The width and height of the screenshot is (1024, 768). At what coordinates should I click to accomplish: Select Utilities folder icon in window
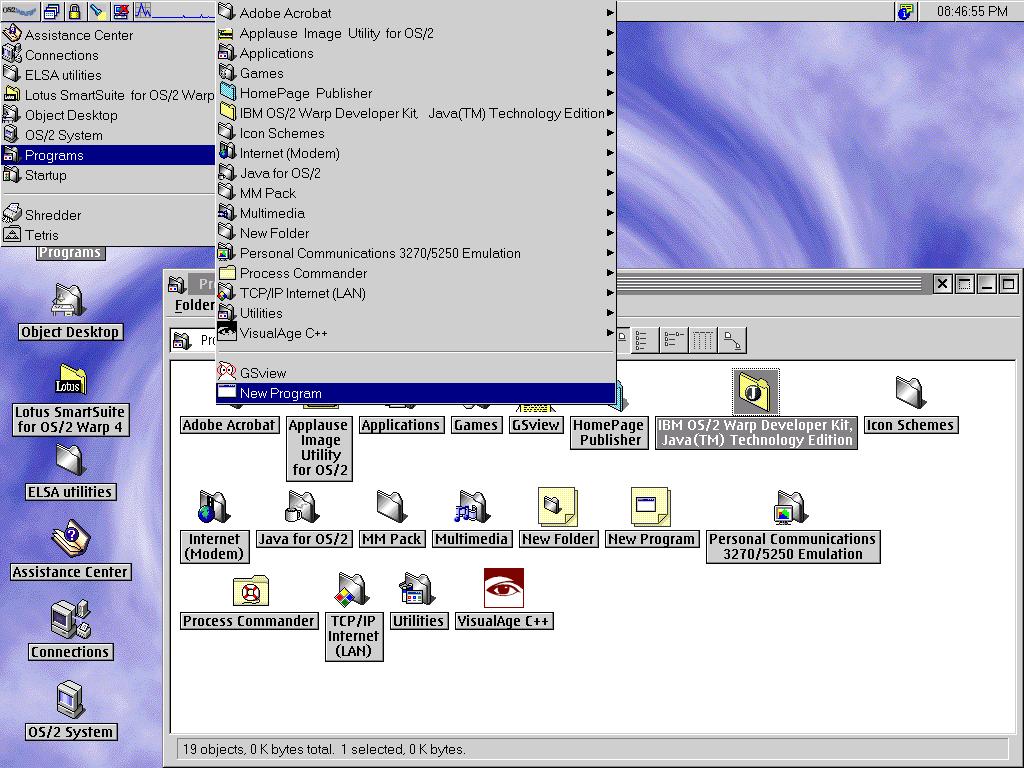click(417, 589)
